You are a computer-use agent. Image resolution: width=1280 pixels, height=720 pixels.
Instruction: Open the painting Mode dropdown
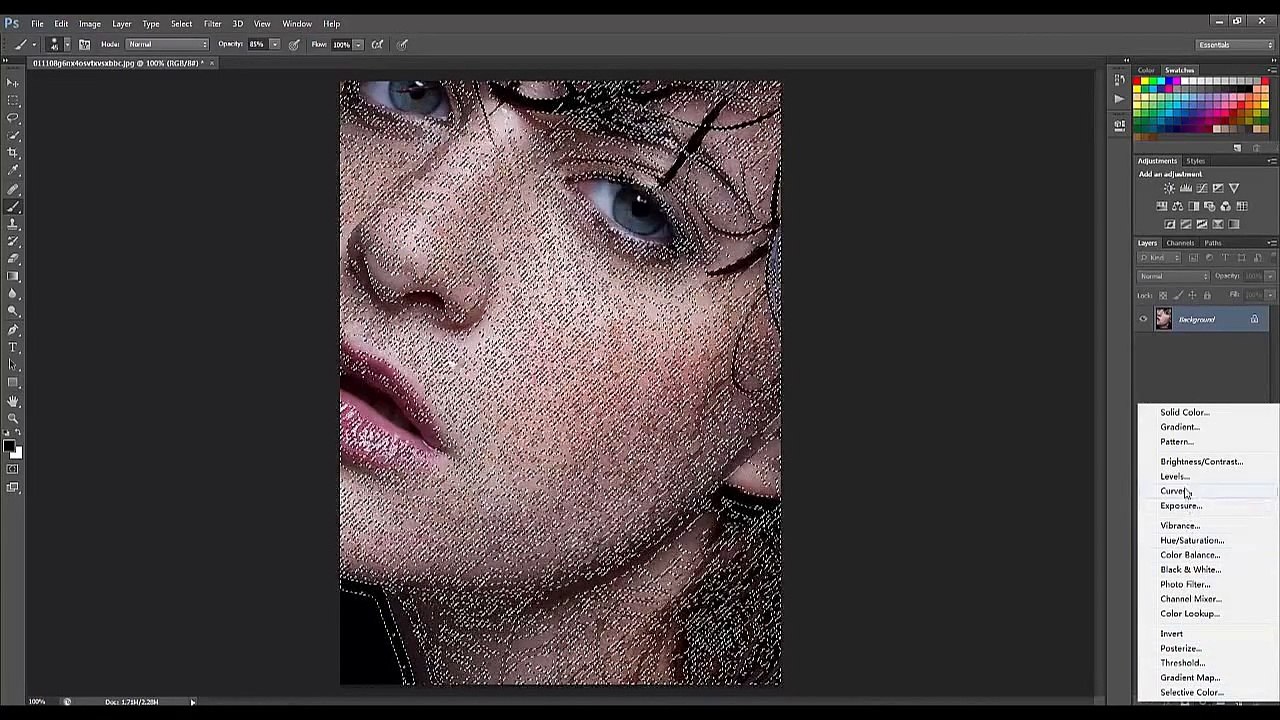click(x=167, y=44)
